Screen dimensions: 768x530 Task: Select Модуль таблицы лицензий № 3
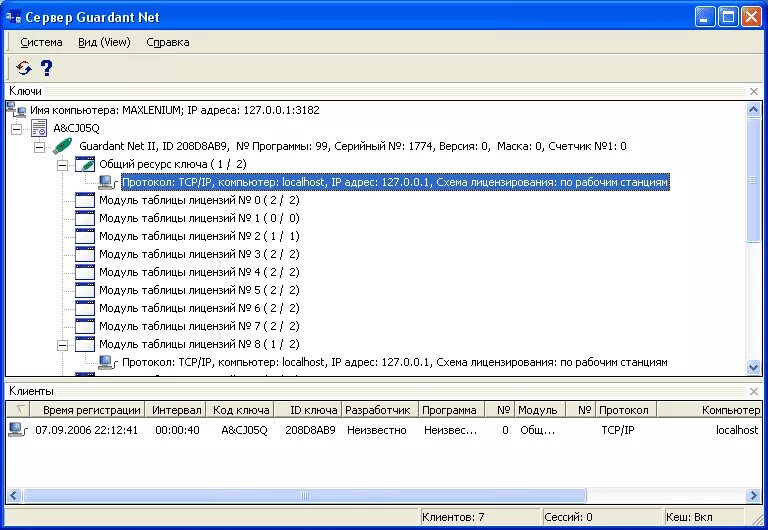(199, 254)
